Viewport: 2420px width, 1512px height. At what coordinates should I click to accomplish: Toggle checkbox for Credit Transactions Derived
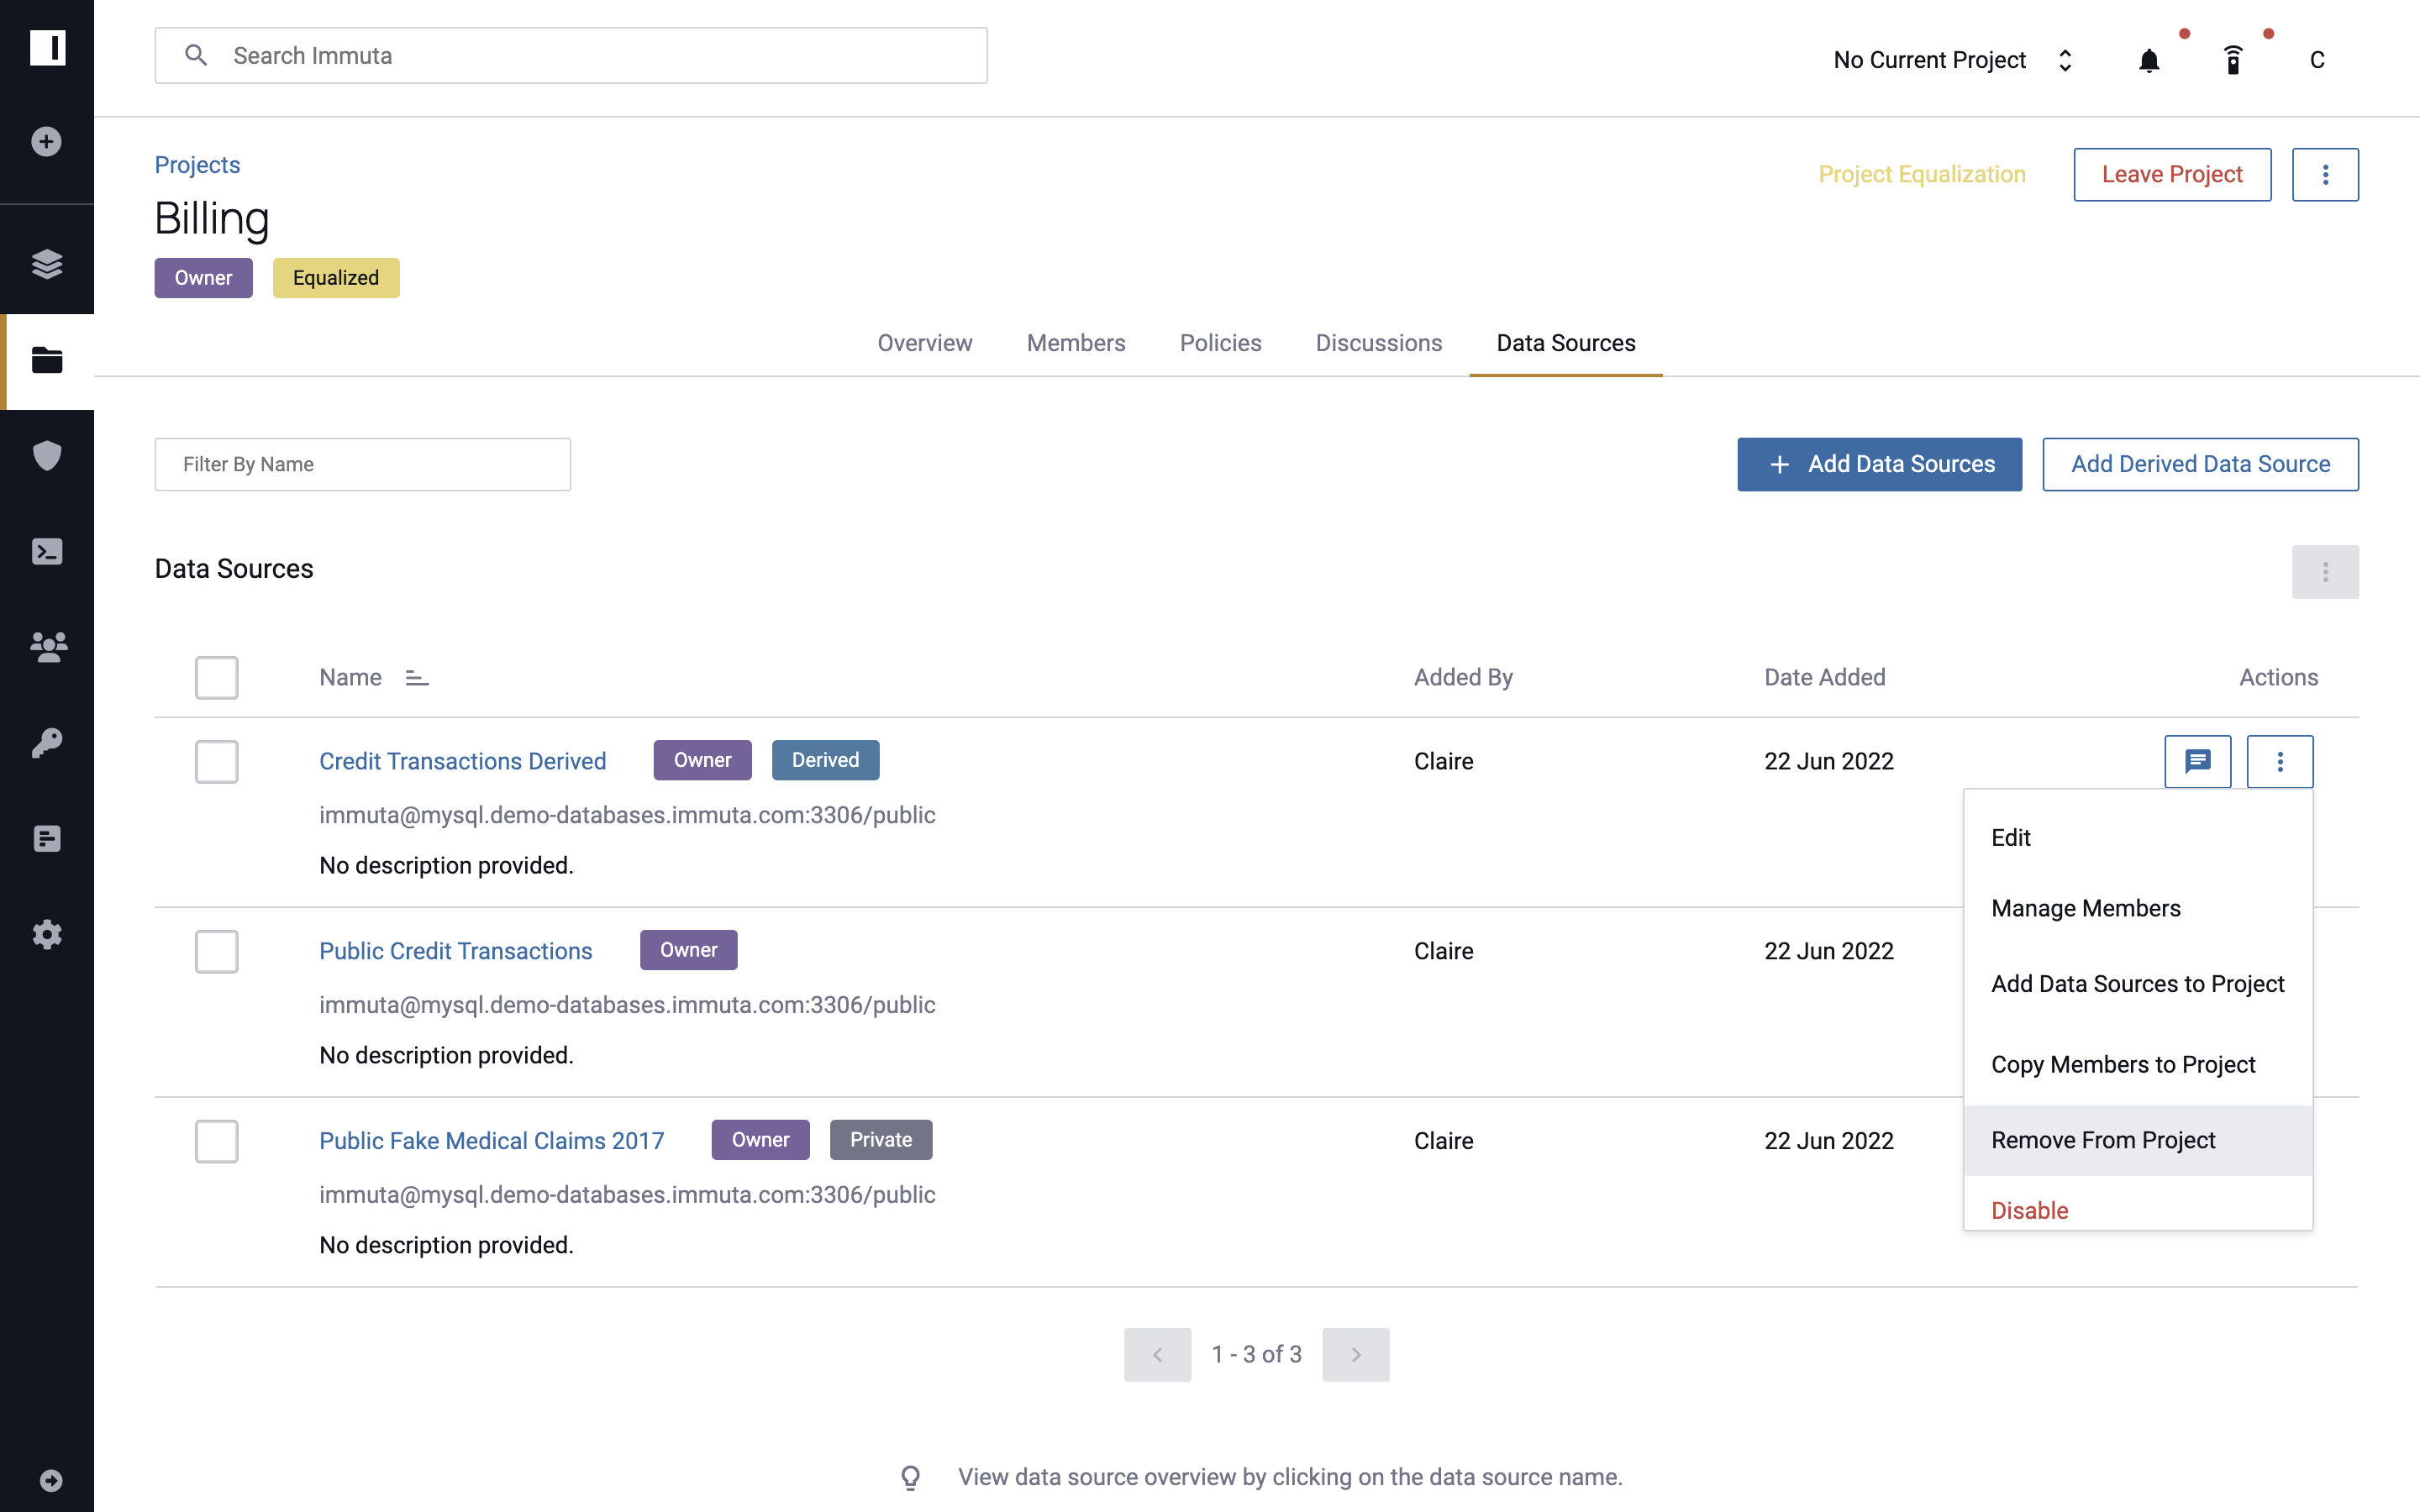point(216,761)
